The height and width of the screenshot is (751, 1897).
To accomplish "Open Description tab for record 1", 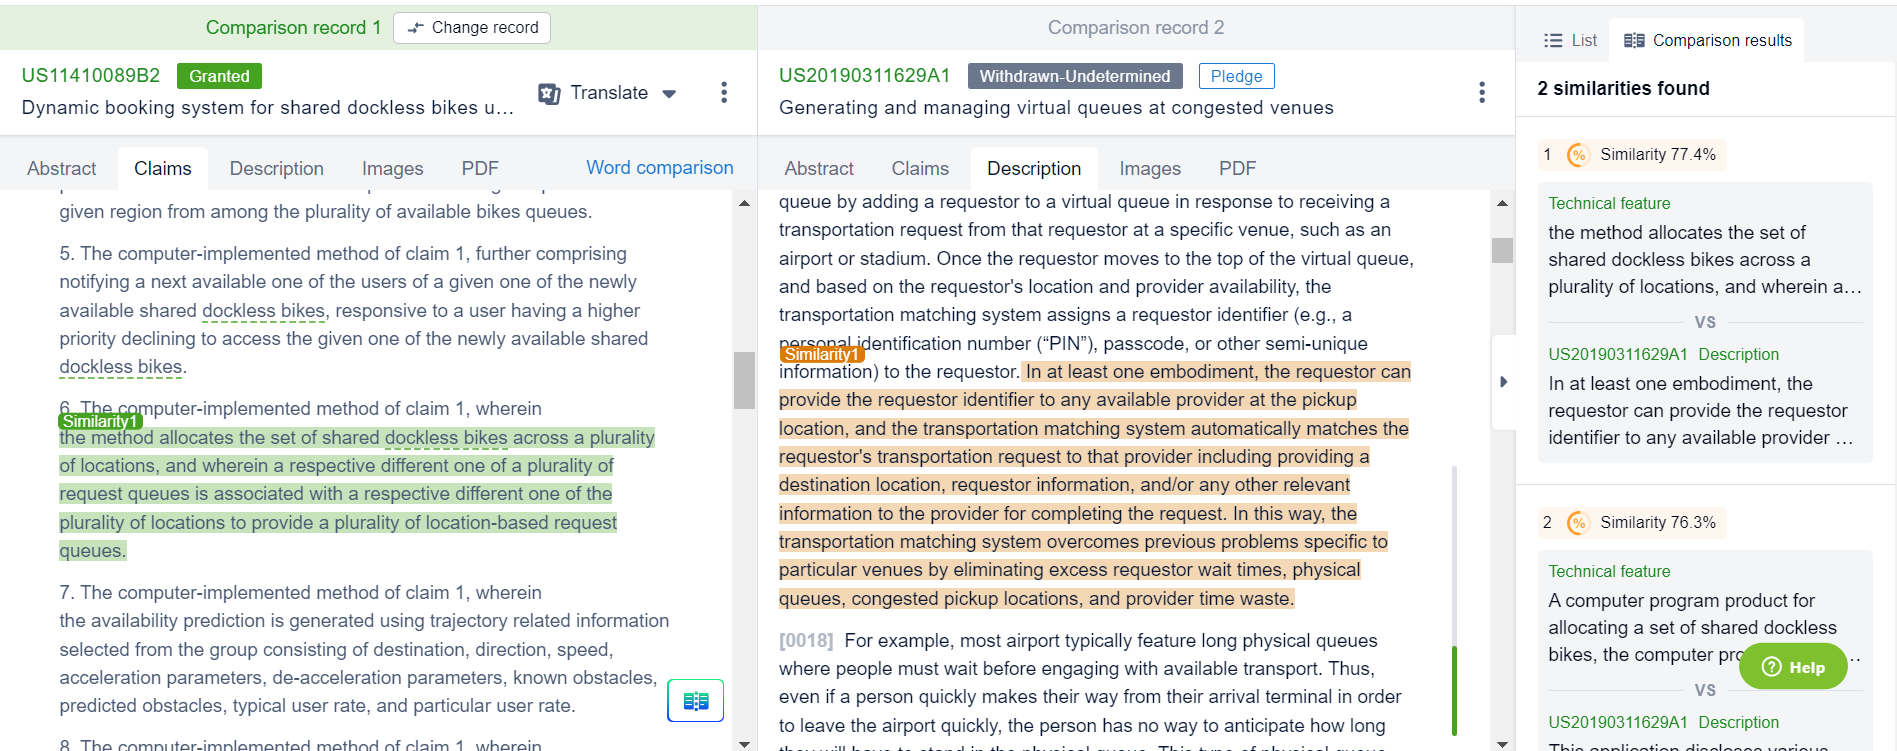I will click(x=276, y=168).
